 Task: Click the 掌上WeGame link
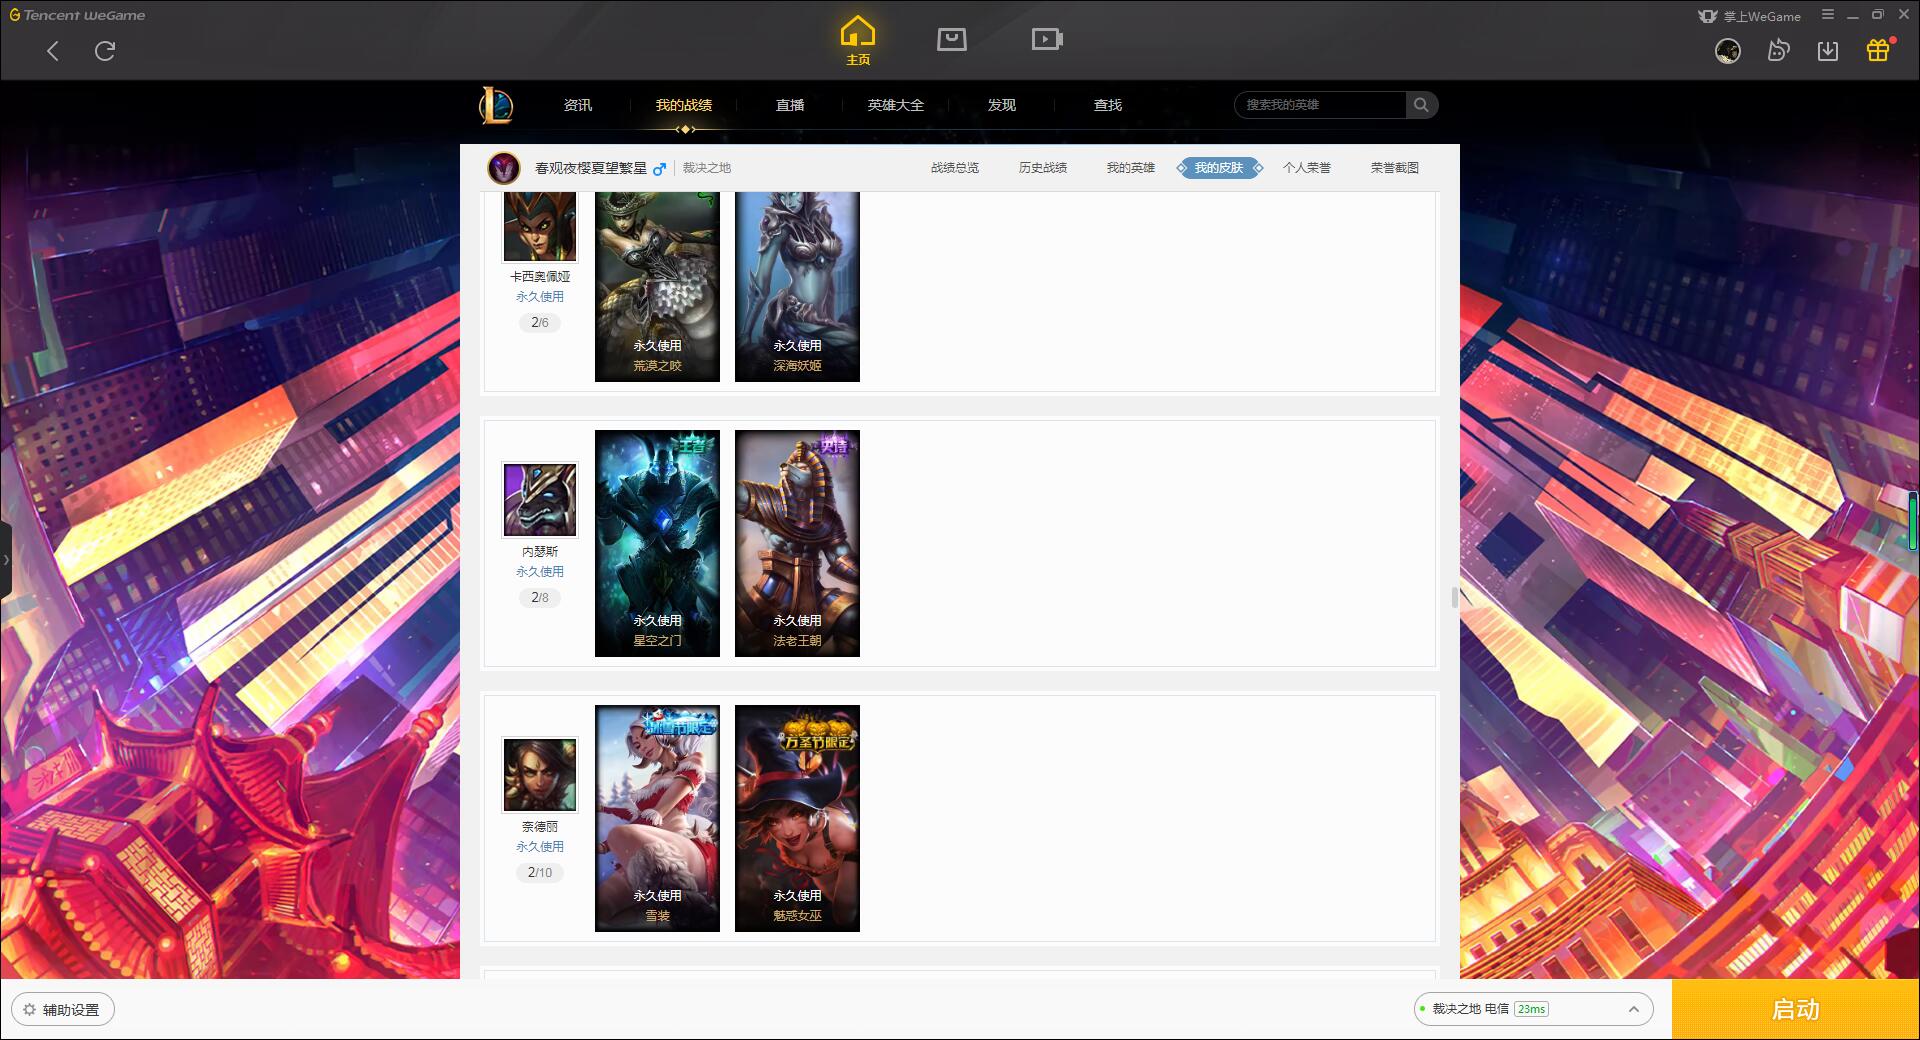coord(1762,16)
